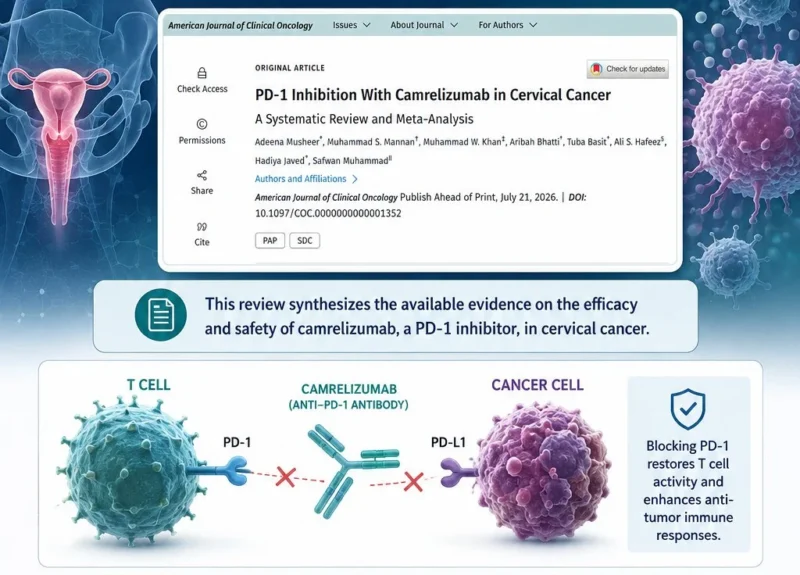800x575 pixels.
Task: Click author name Hadiya Javed
Action: point(280,161)
